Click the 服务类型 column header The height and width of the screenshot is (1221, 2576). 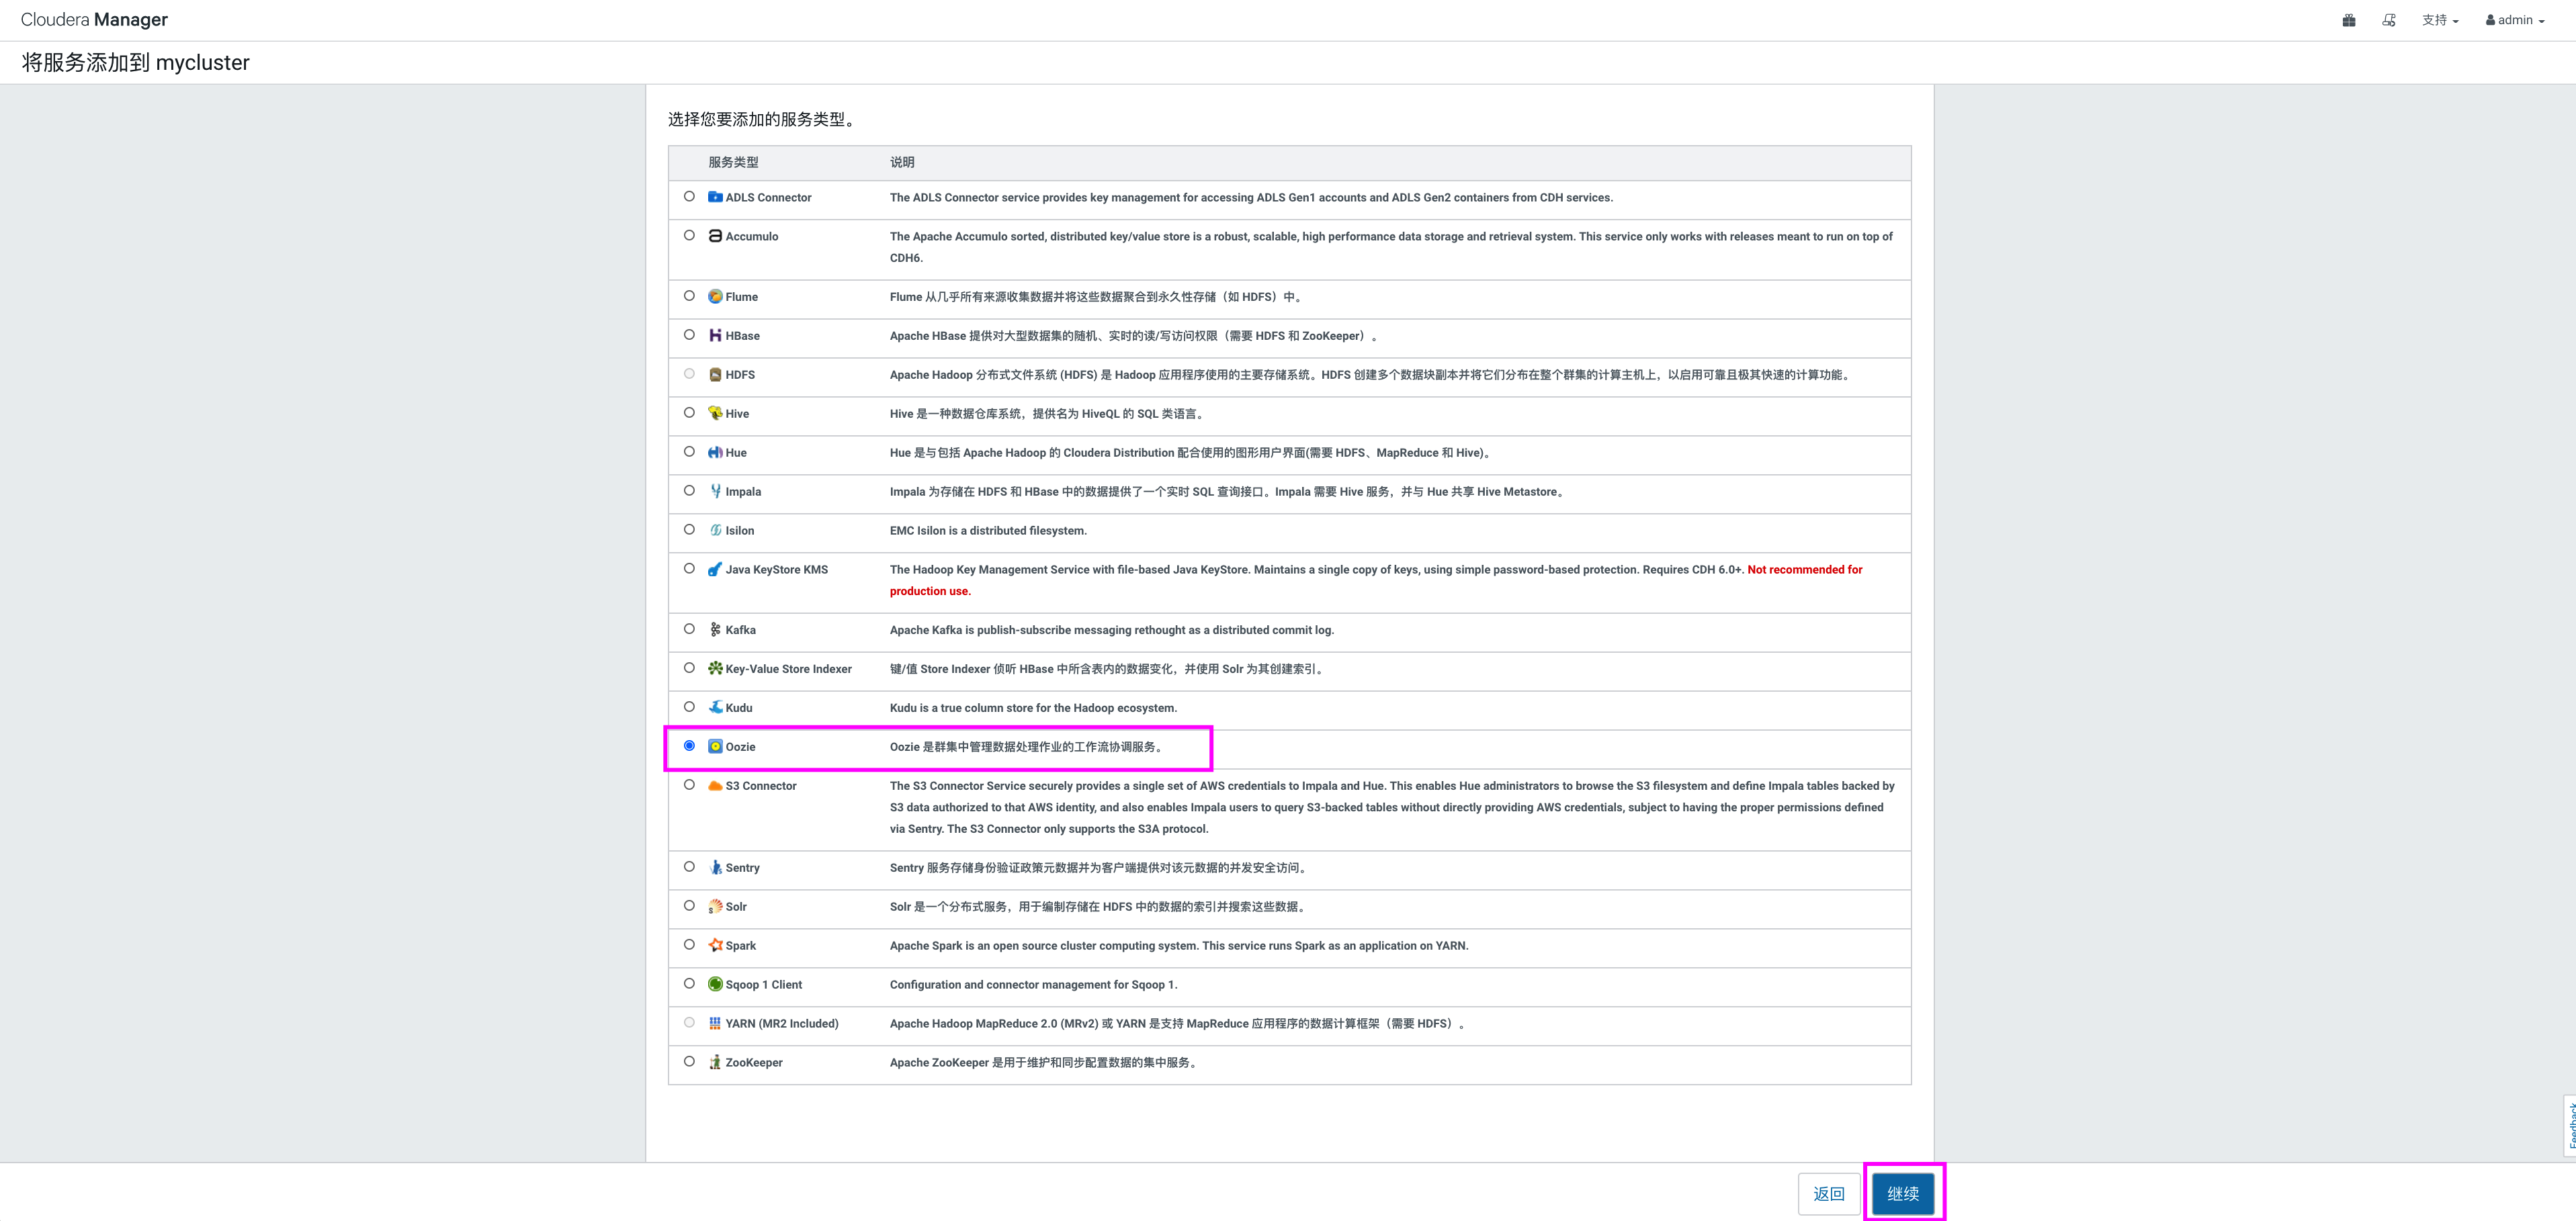click(733, 162)
